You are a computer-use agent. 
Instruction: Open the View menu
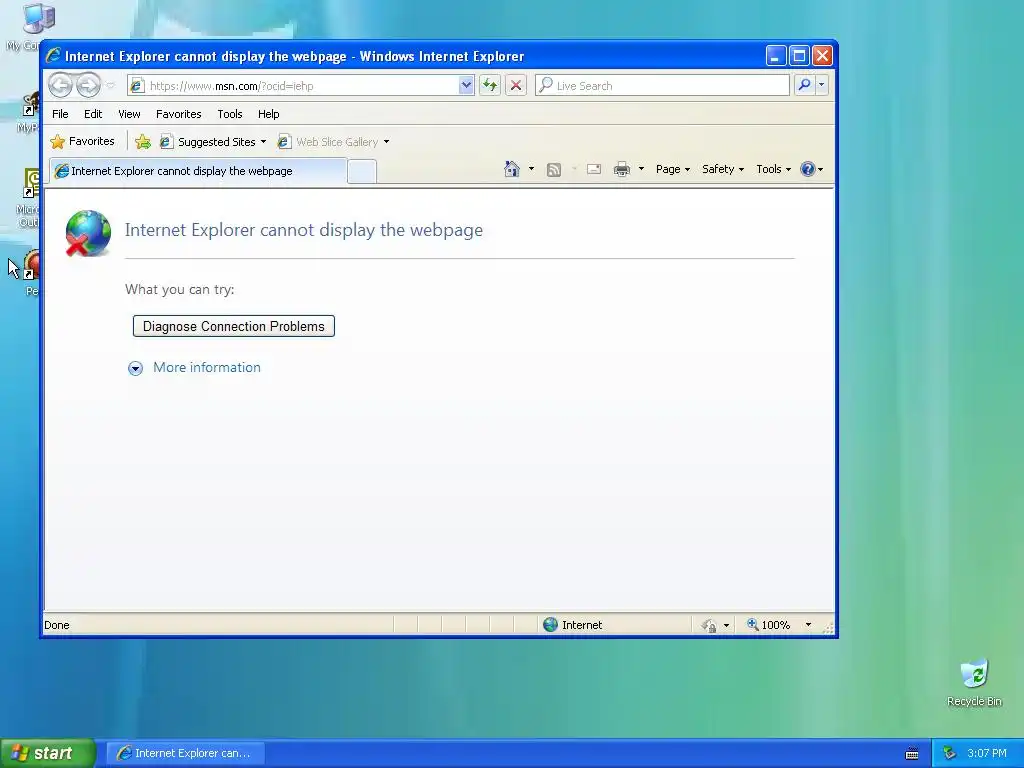point(129,114)
